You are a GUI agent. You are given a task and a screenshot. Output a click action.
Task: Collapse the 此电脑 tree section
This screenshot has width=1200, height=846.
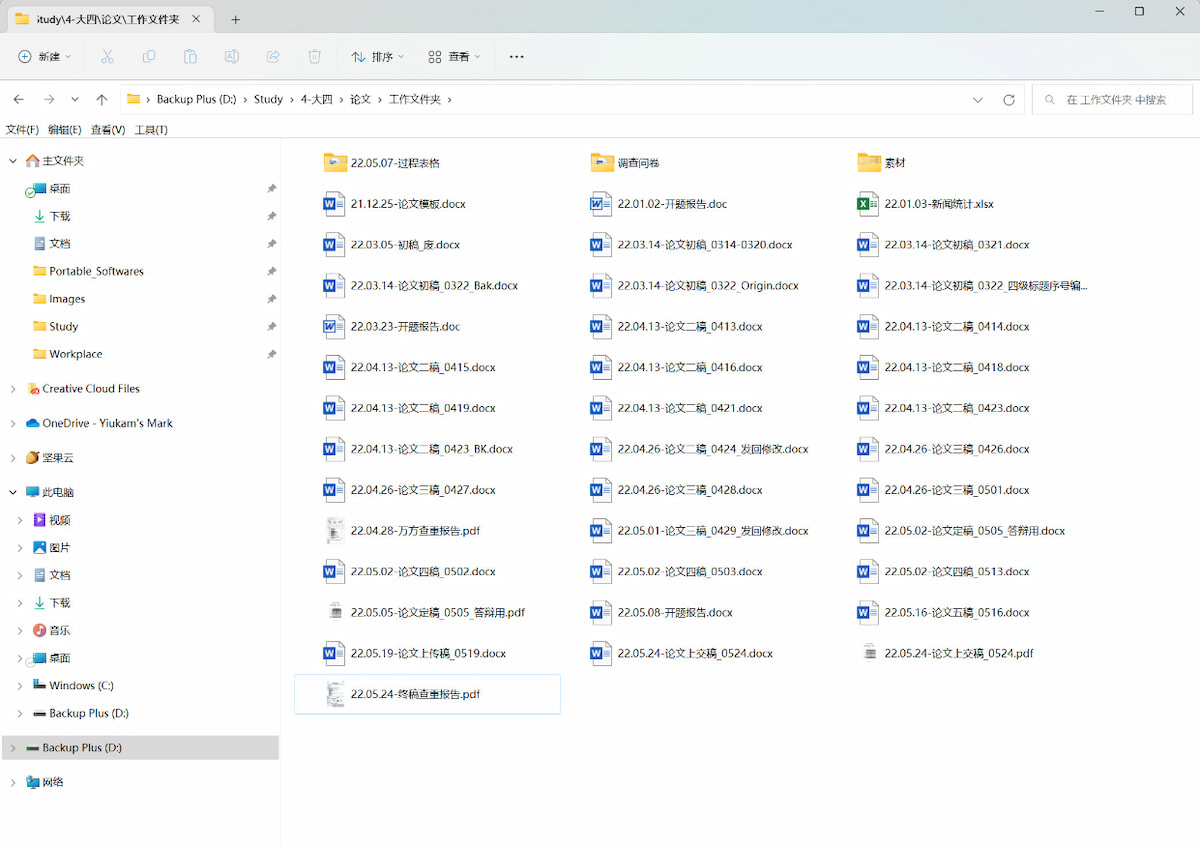click(13, 493)
